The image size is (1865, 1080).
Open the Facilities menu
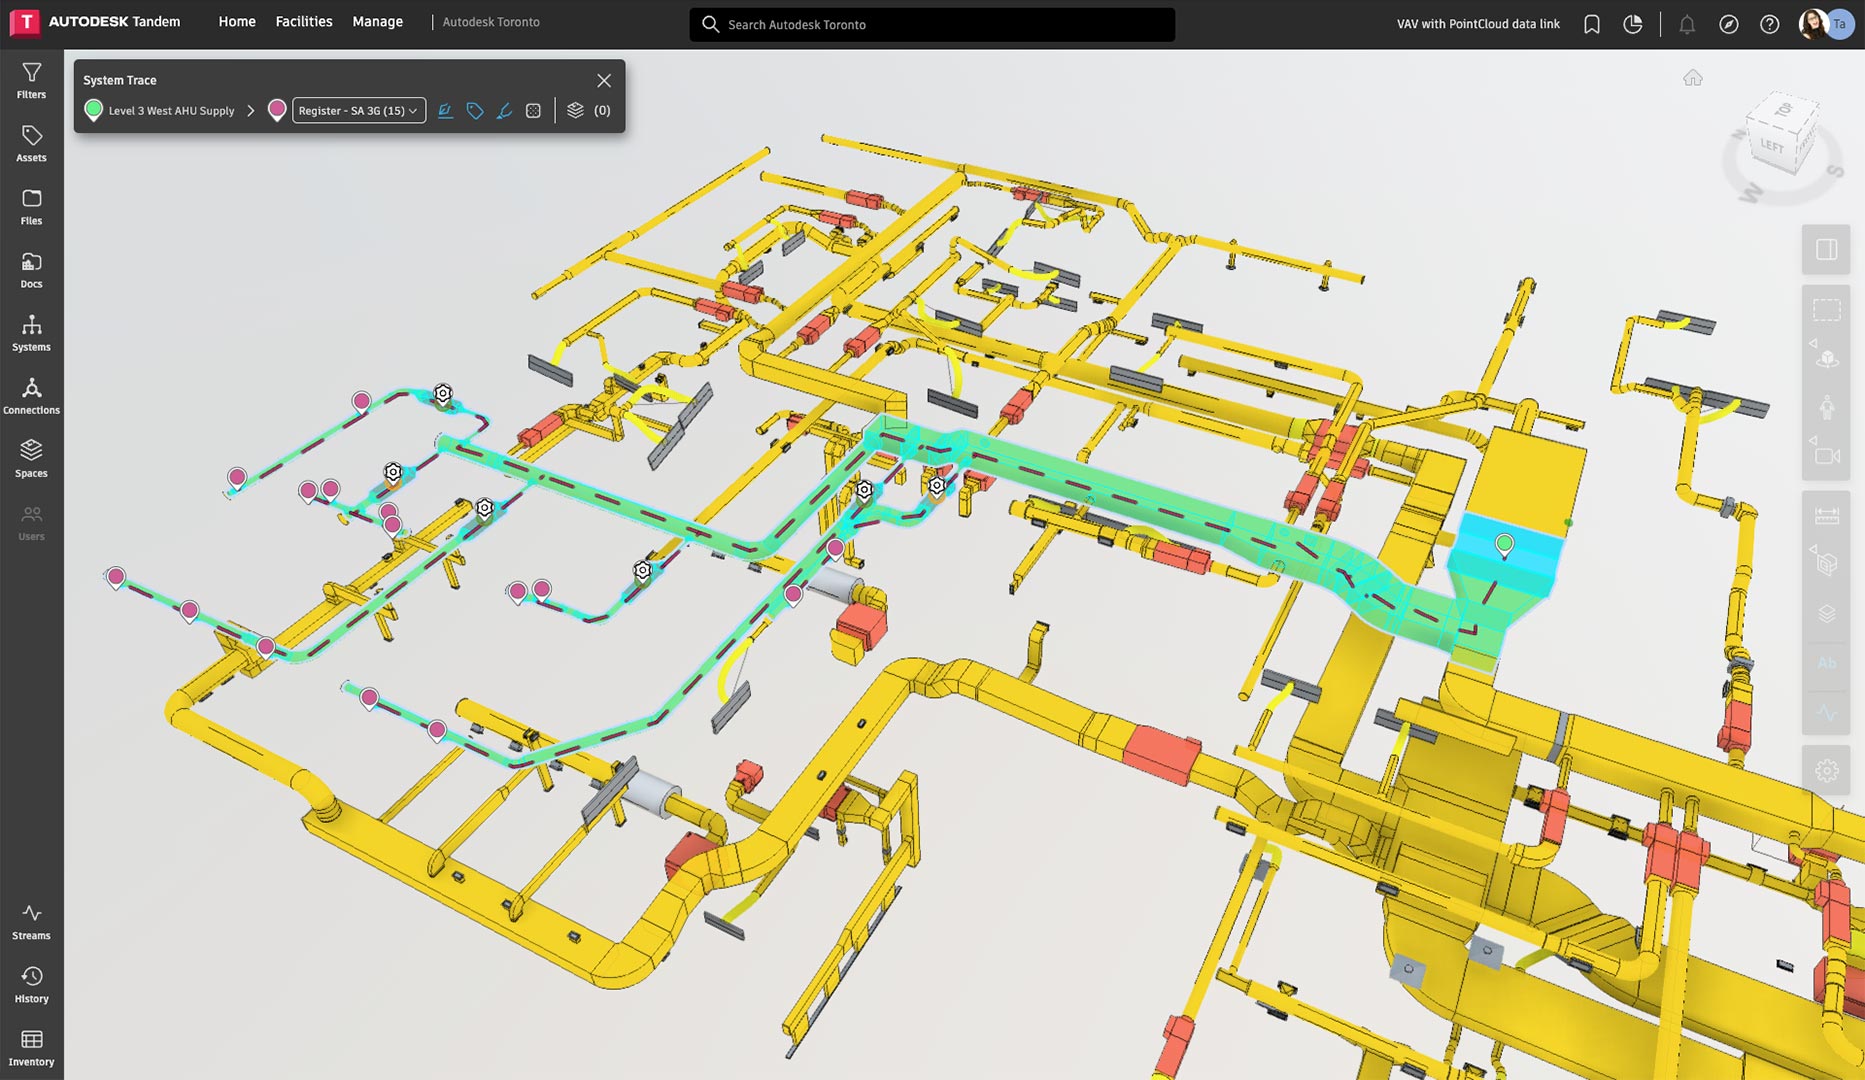(x=304, y=22)
